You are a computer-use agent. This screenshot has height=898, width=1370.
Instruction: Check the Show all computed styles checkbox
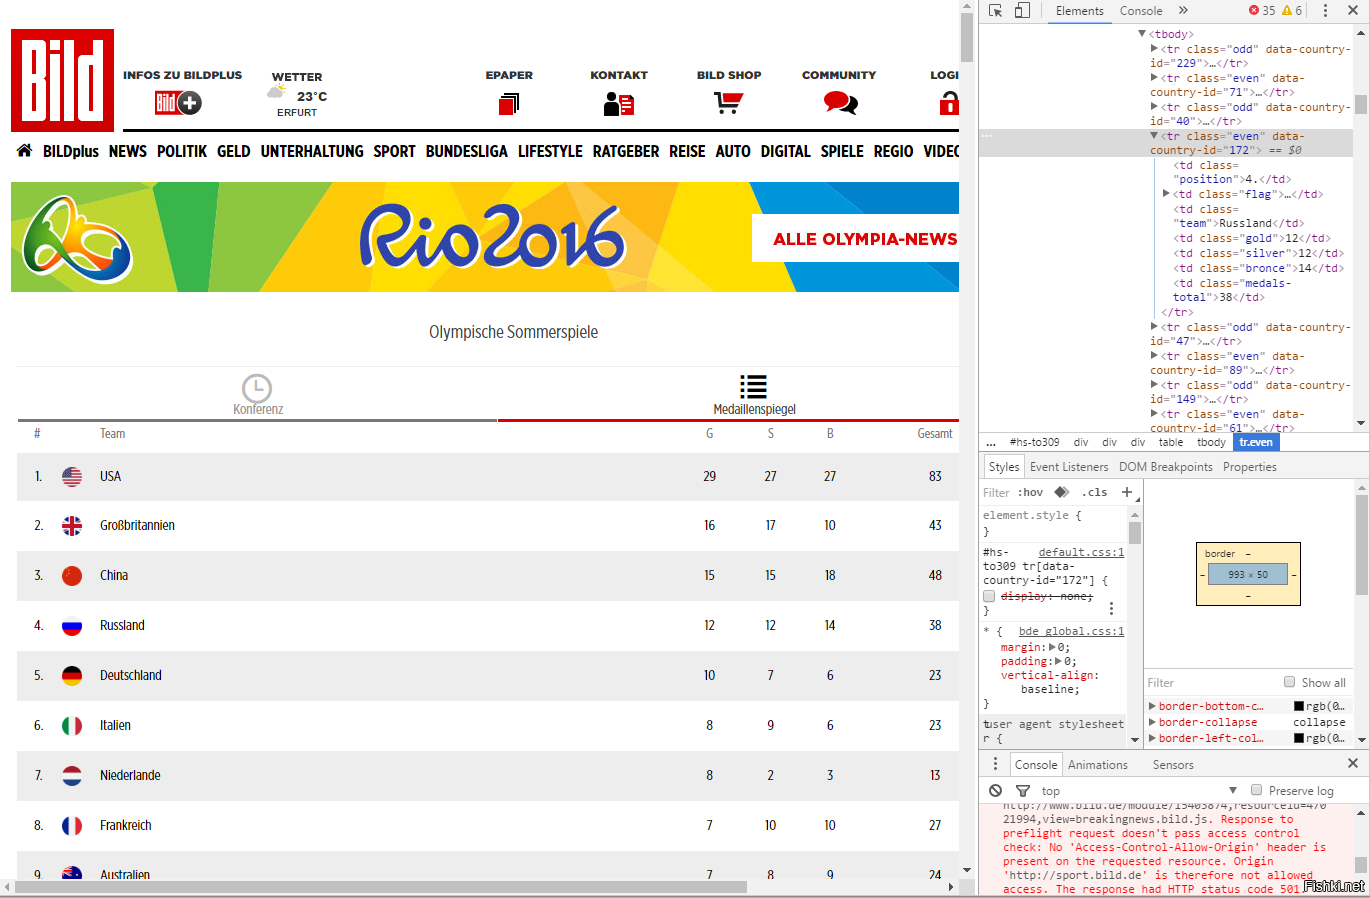pos(1289,682)
